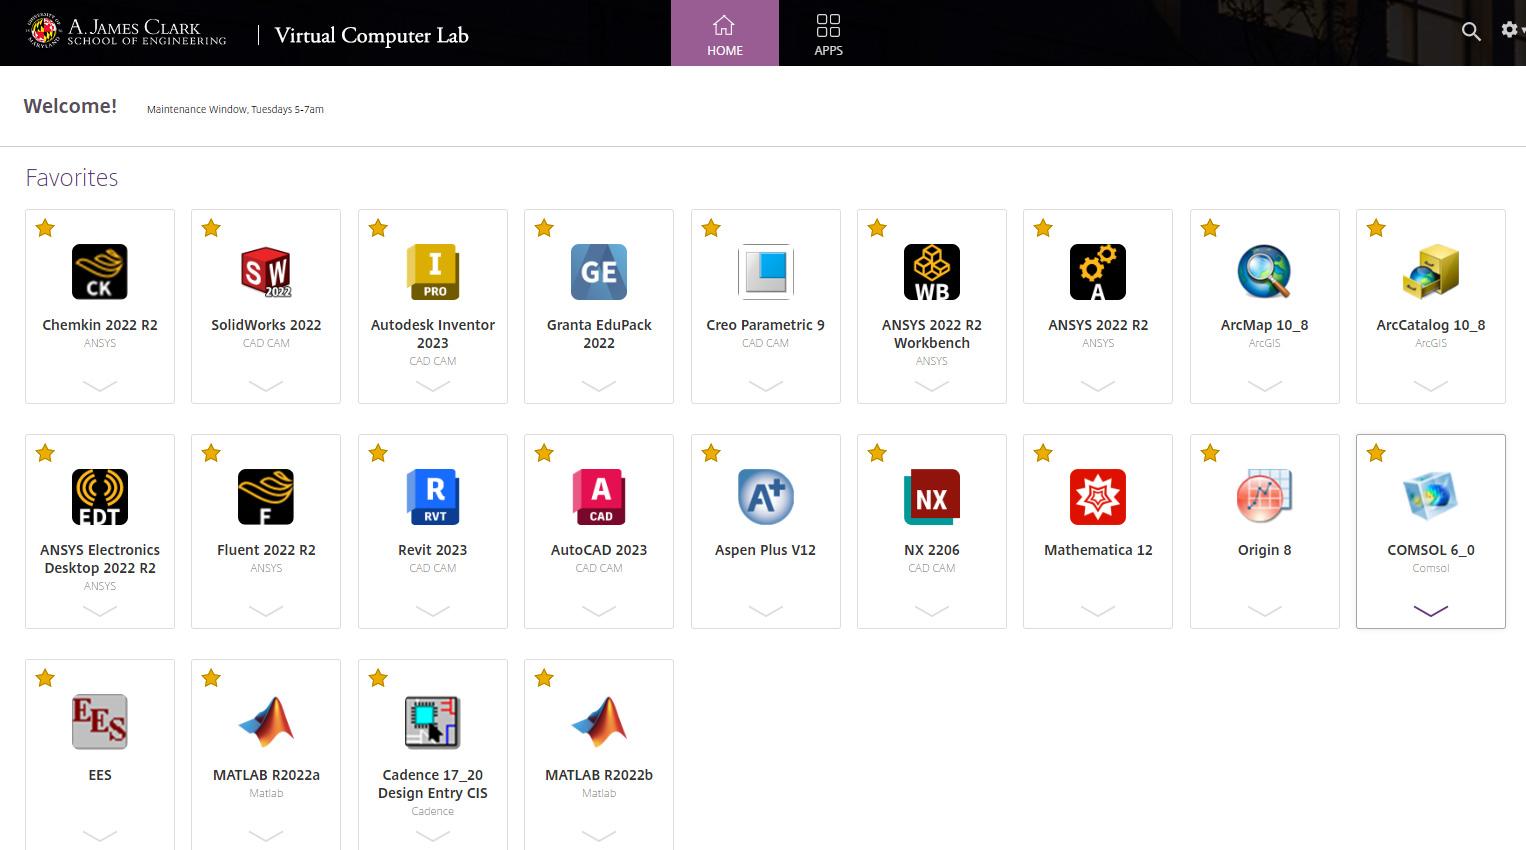Toggle the favorite star on SolidWorks 2022
1526x850 pixels.
tap(211, 228)
